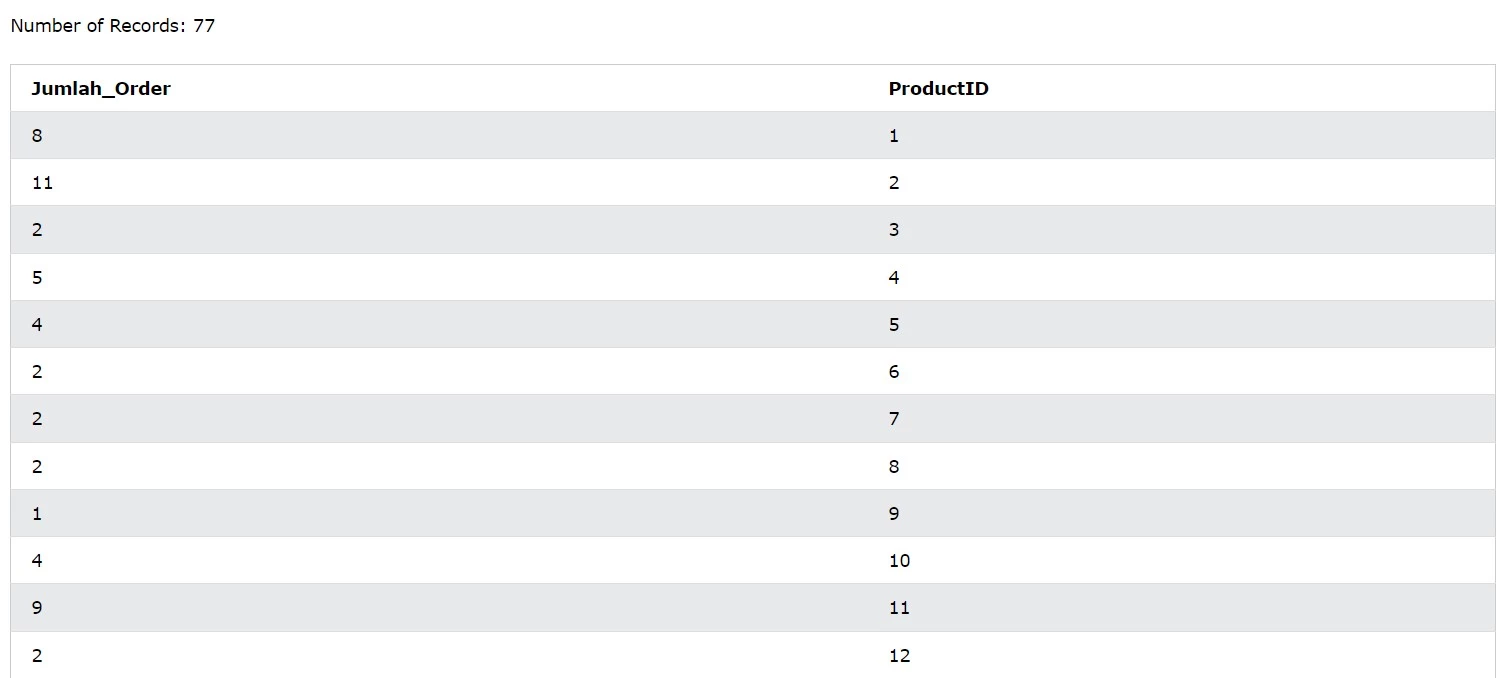Click Jumlah_Order value 11
Viewport: 1497px width, 678px height.
42,183
